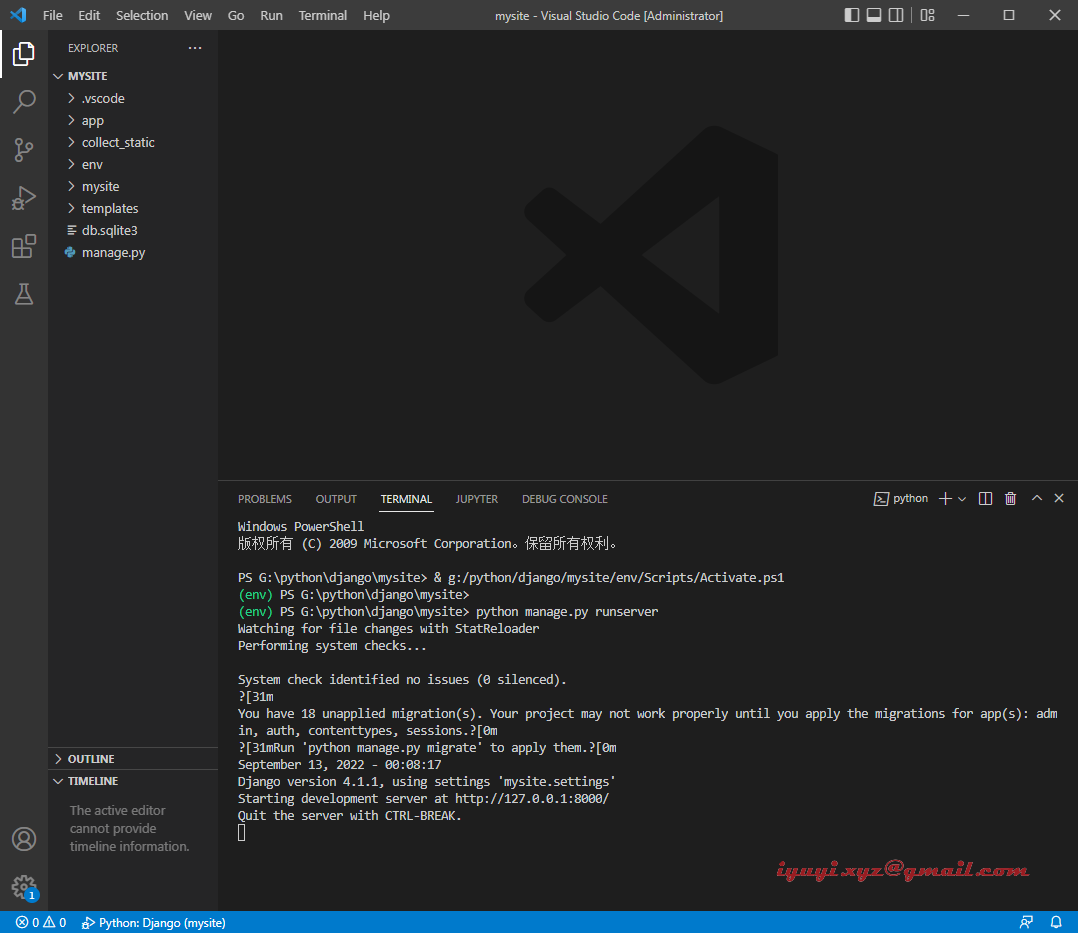Open the Extensions view
This screenshot has width=1078, height=933.
pyautogui.click(x=24, y=246)
